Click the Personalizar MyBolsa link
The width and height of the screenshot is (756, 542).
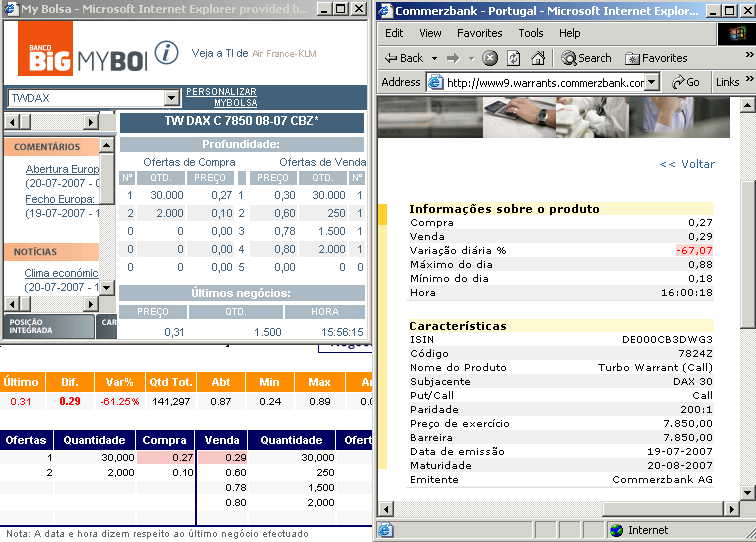pos(222,97)
